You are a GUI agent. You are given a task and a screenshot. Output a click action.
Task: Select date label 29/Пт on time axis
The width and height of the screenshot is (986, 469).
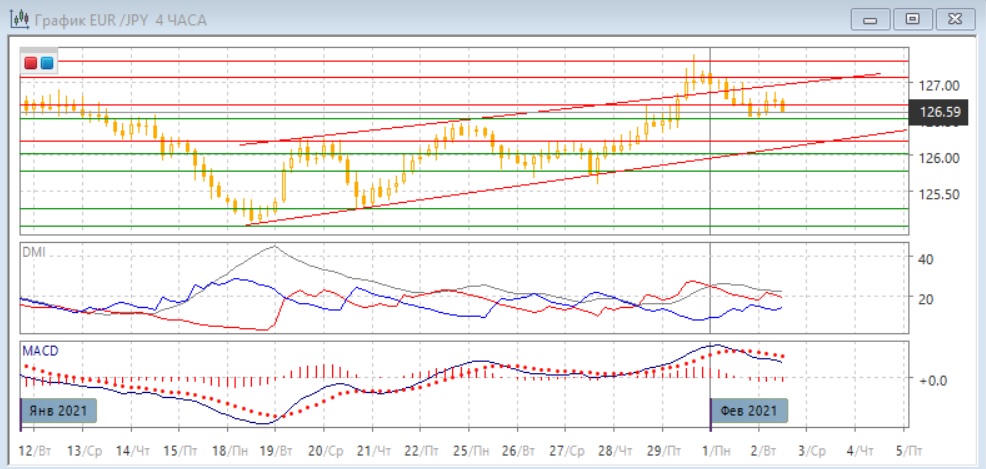coord(665,451)
